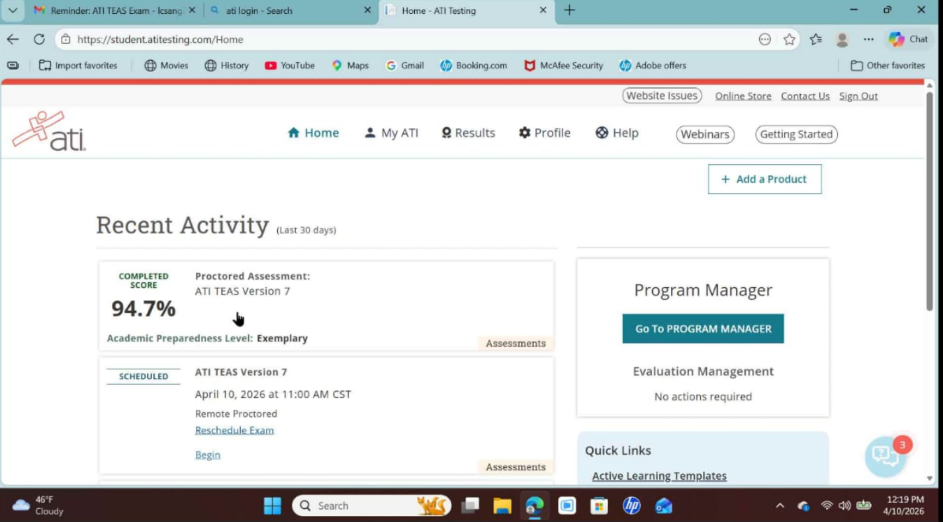
Task: Open the Movies bookmark
Action: point(167,66)
